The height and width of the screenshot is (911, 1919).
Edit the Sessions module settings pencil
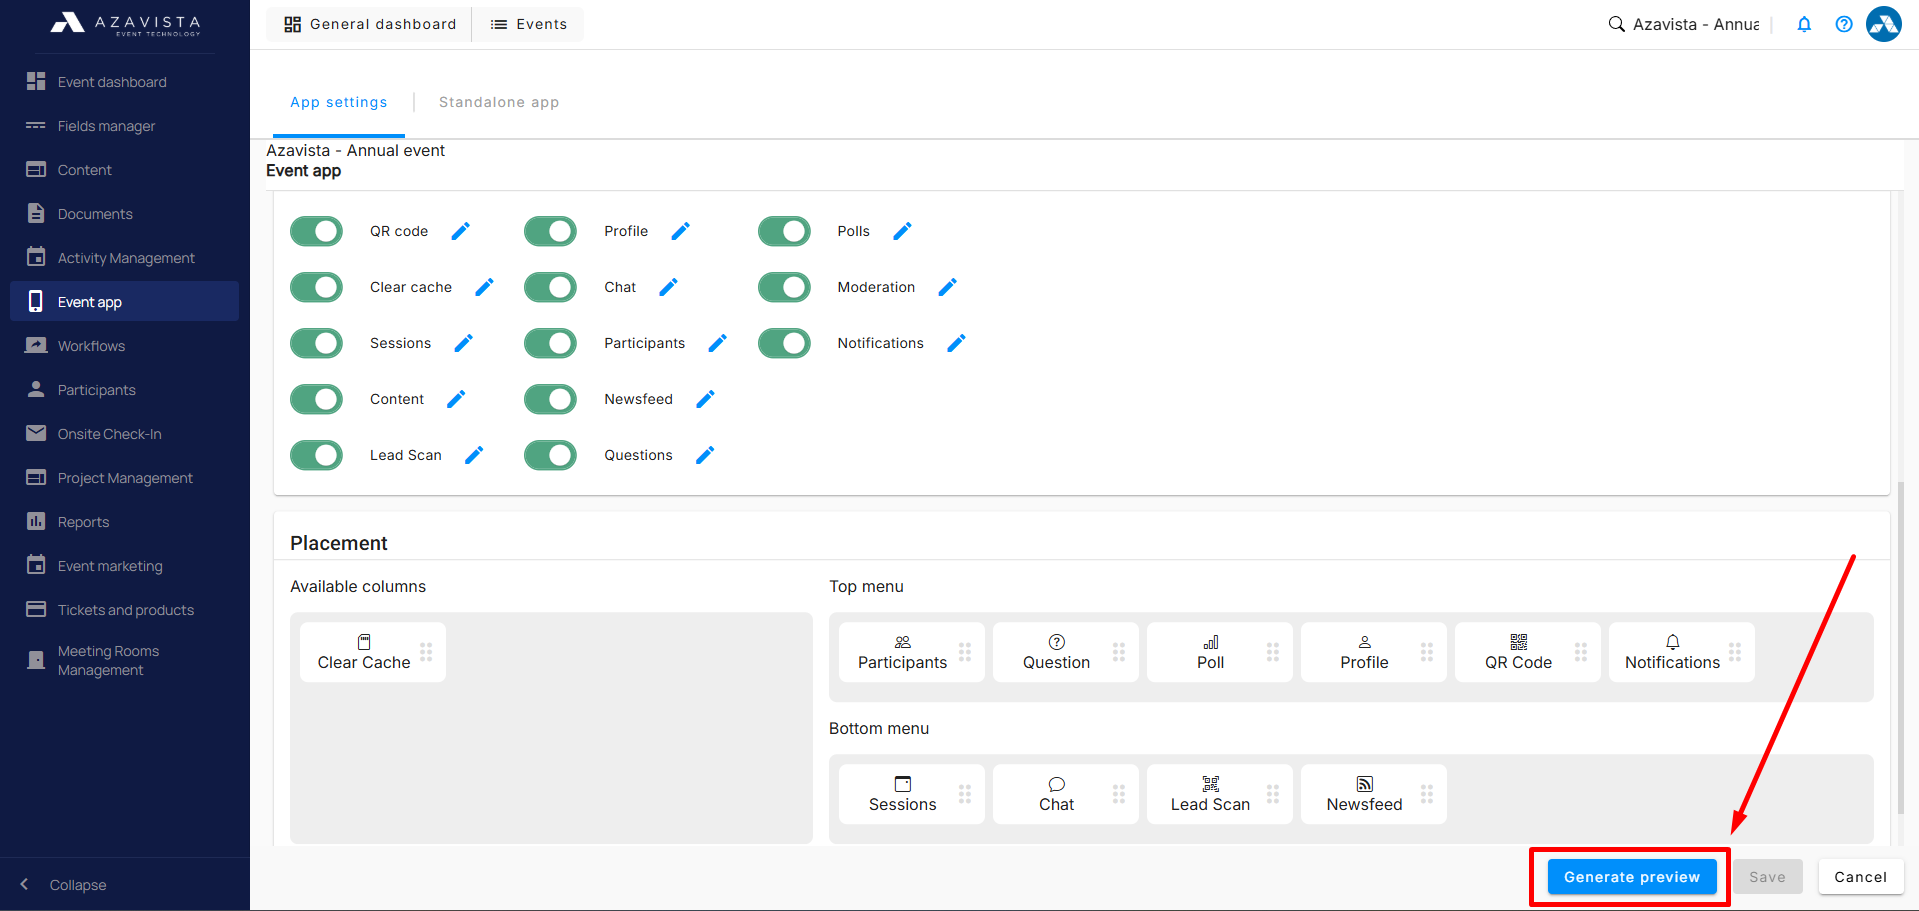463,343
